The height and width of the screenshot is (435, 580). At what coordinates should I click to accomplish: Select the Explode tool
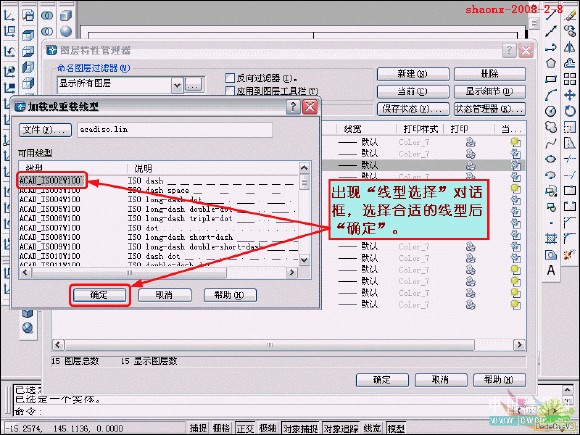570,254
